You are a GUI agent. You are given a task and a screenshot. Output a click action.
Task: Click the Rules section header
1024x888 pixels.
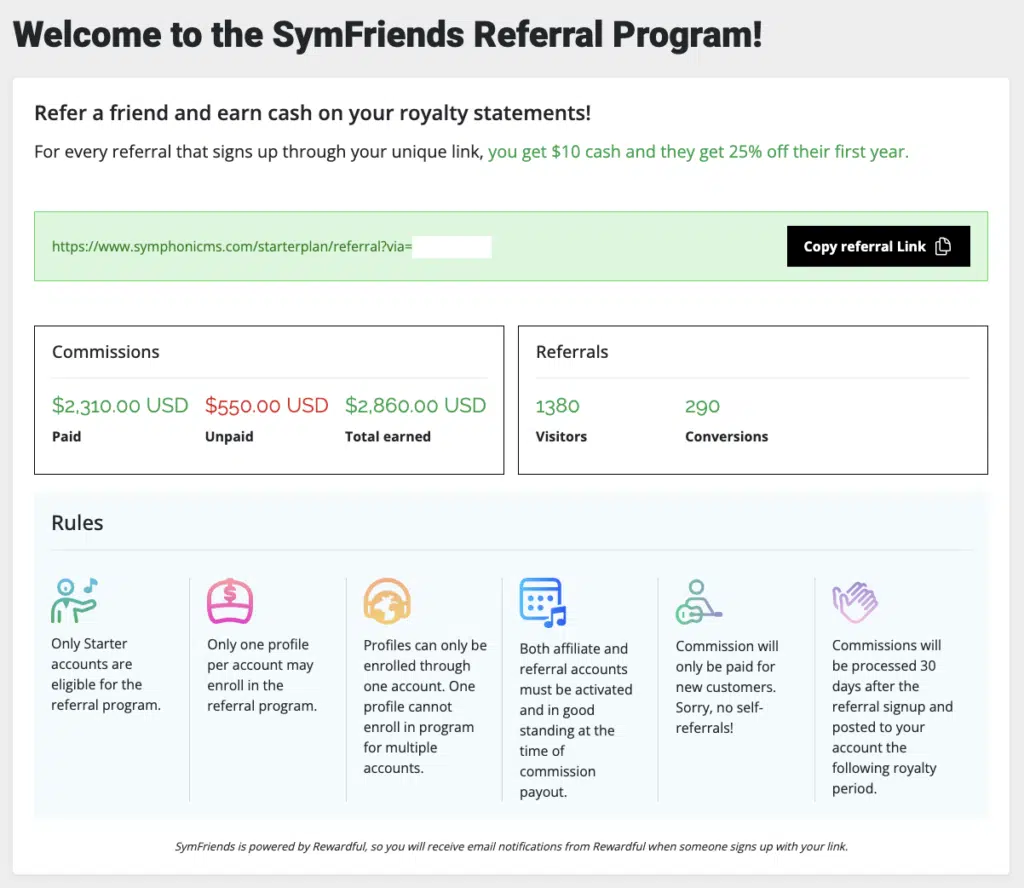tap(77, 522)
